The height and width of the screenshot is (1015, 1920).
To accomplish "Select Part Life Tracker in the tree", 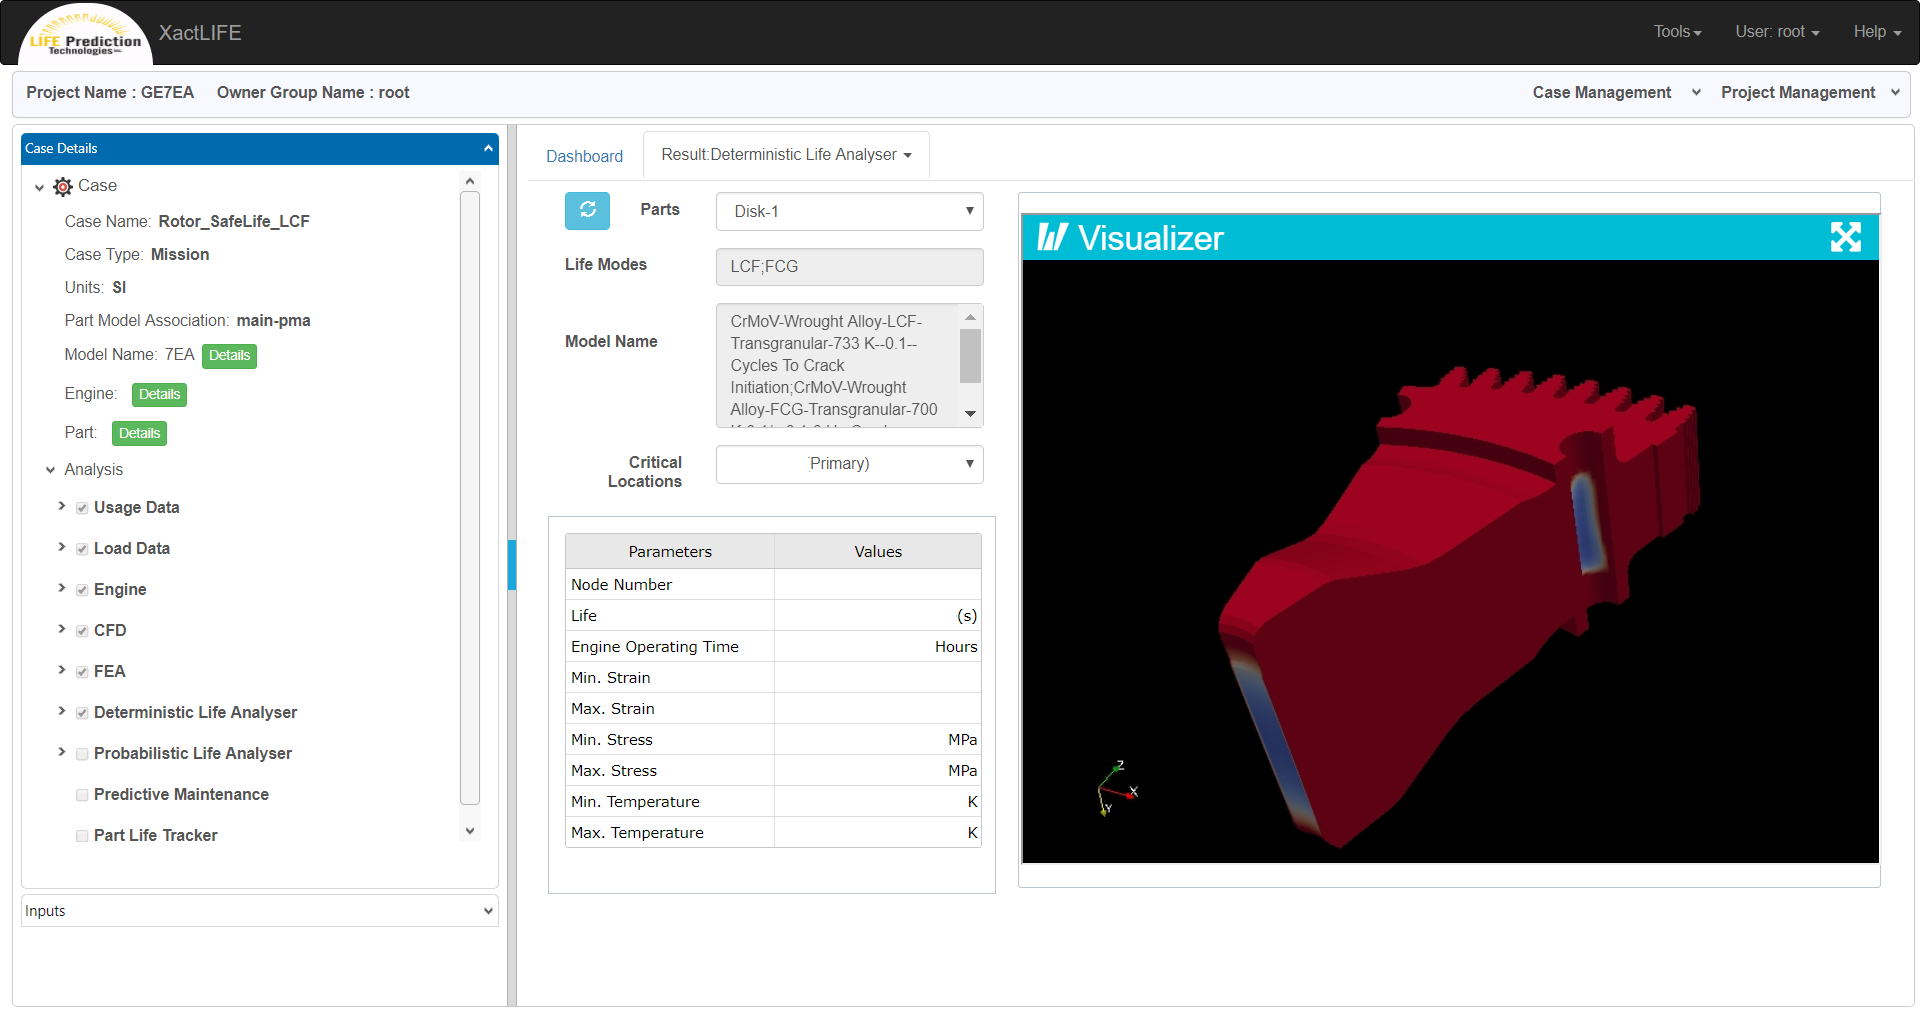I will click(x=155, y=836).
